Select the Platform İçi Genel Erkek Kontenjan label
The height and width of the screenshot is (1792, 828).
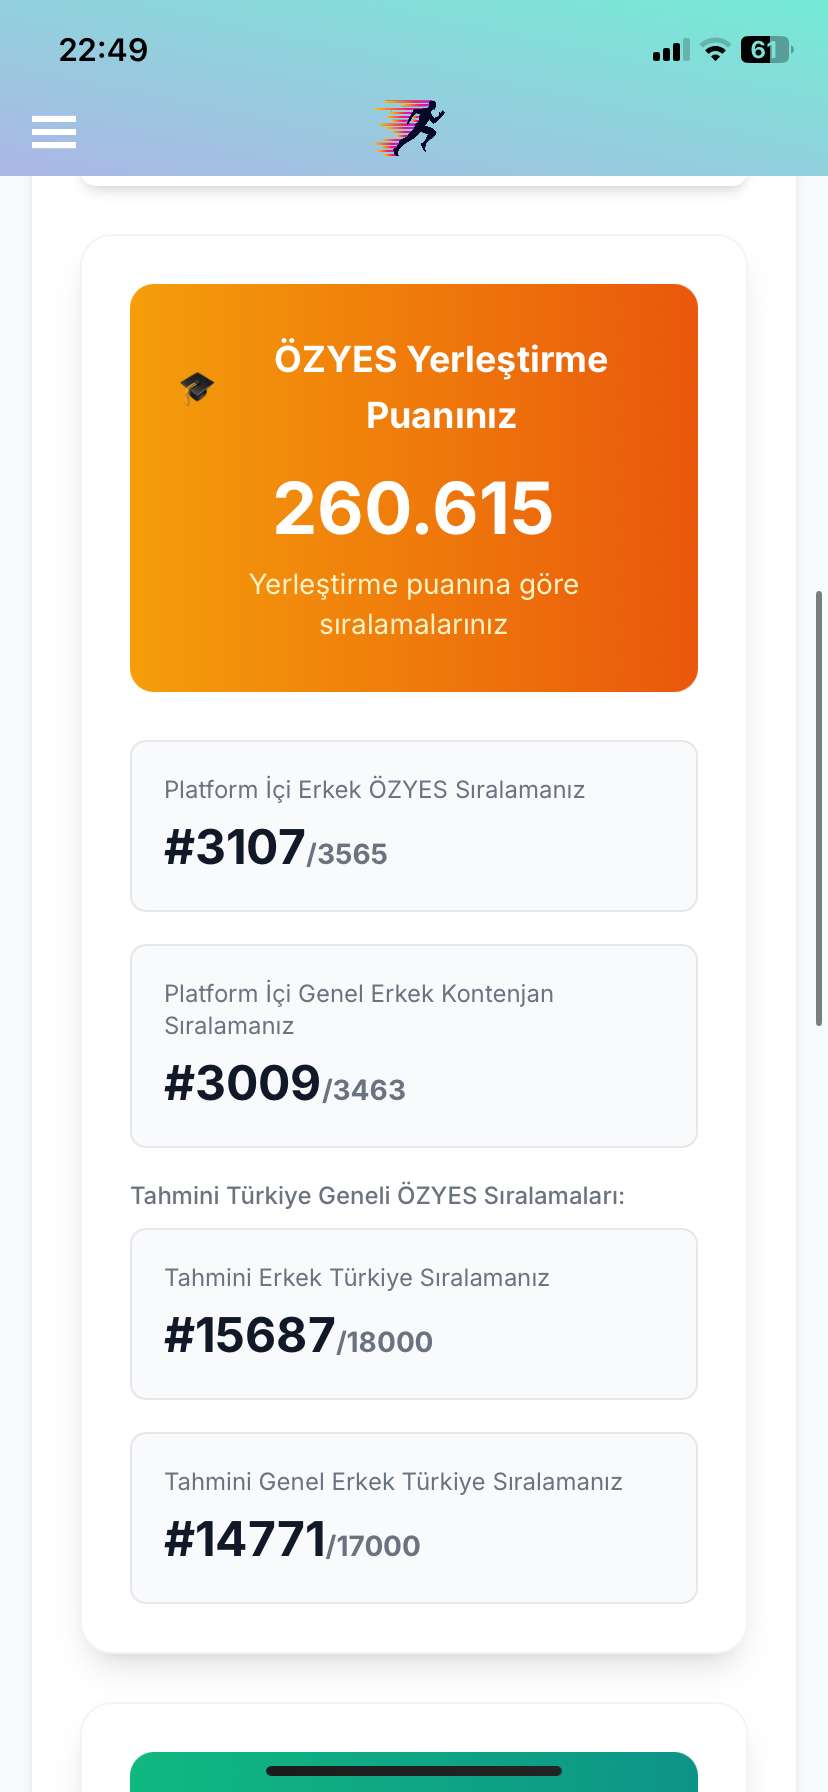(358, 1008)
